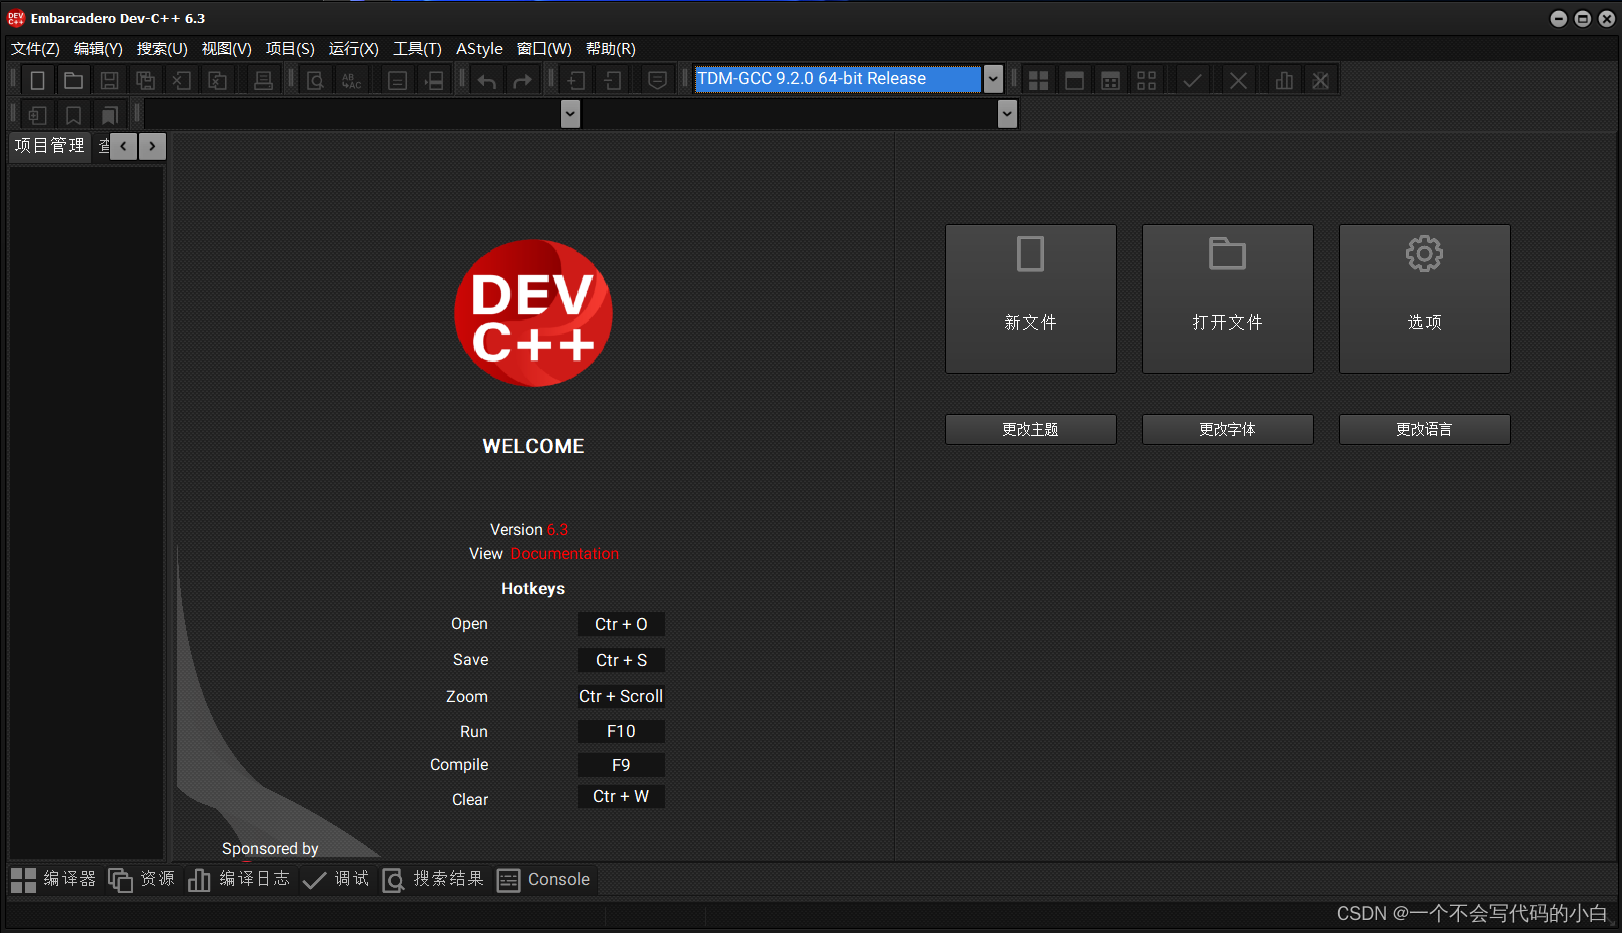Viewport: 1622px width, 933px height.
Task: Open the 视图(V) menu
Action: pyautogui.click(x=227, y=49)
